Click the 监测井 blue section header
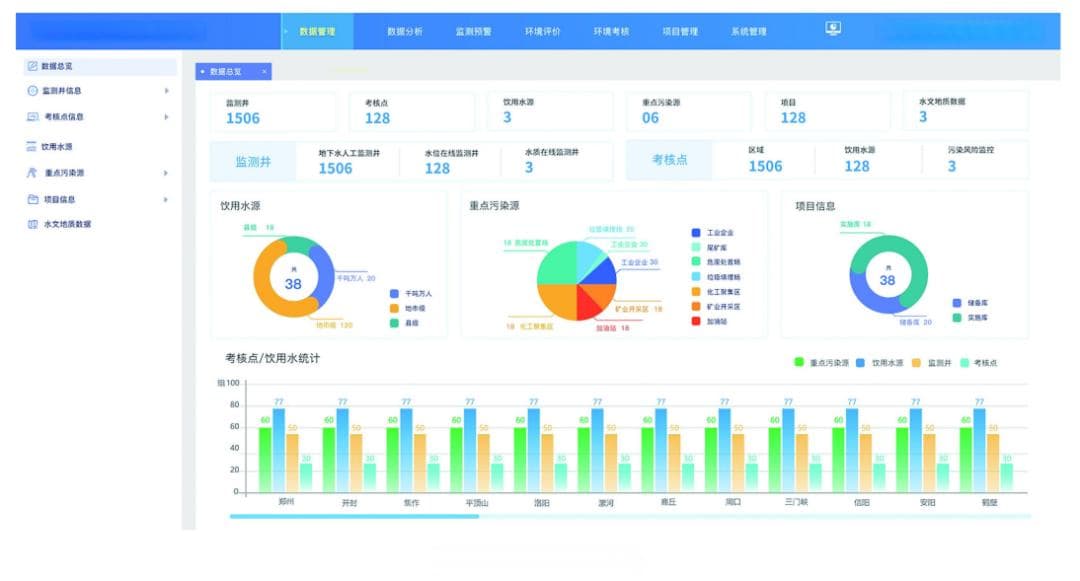Image resolution: width=1080 pixels, height=581 pixels. 253,162
